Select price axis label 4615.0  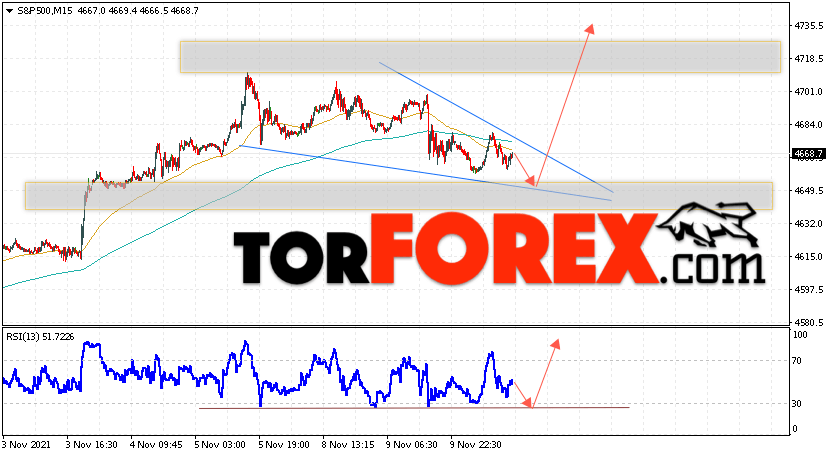click(x=808, y=257)
